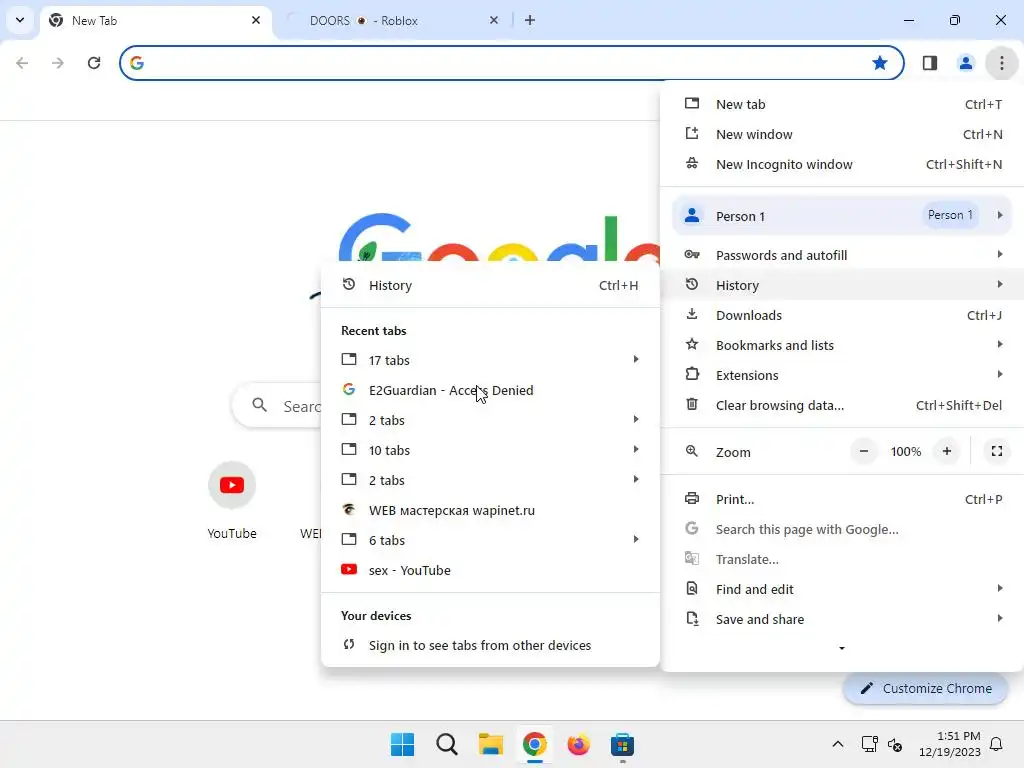Switch to the DOORS - Roblox tab
This screenshot has height=768, width=1024.
(394, 20)
